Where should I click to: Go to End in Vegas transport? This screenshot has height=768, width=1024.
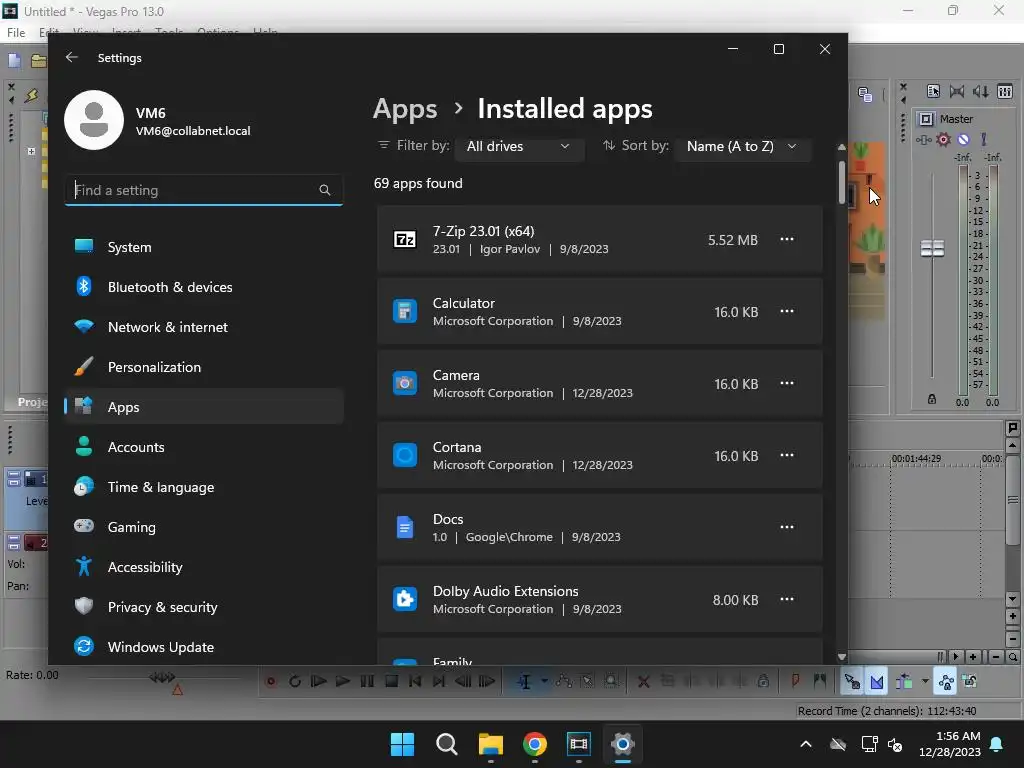(x=439, y=682)
